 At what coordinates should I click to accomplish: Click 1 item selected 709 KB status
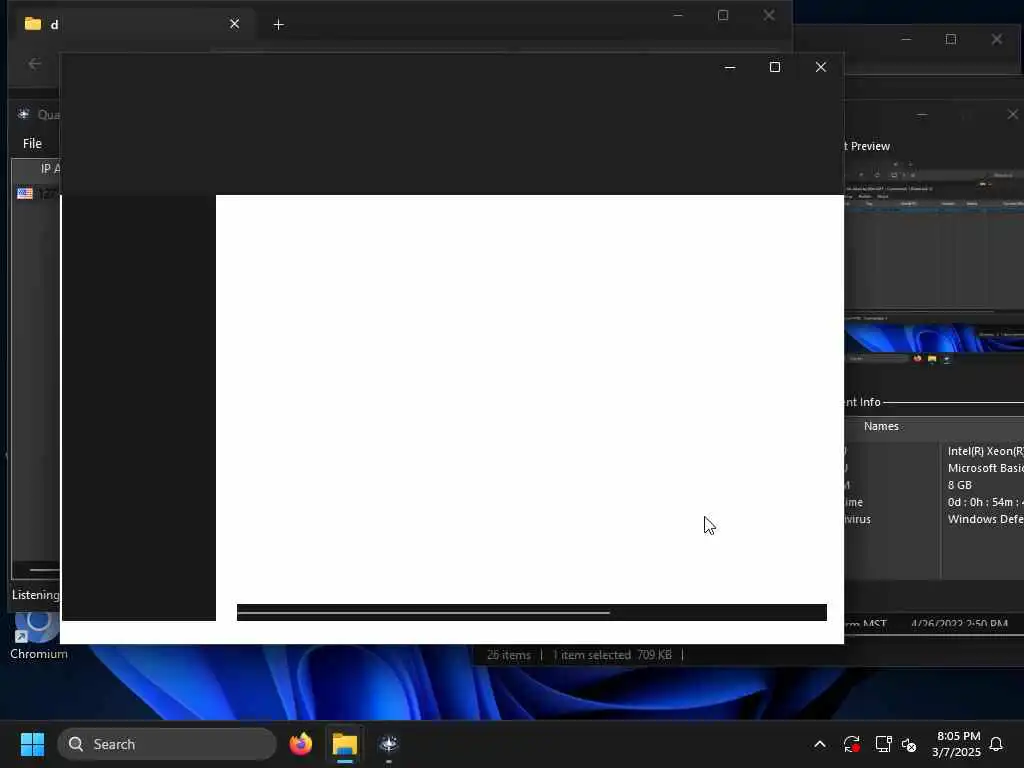tap(612, 654)
